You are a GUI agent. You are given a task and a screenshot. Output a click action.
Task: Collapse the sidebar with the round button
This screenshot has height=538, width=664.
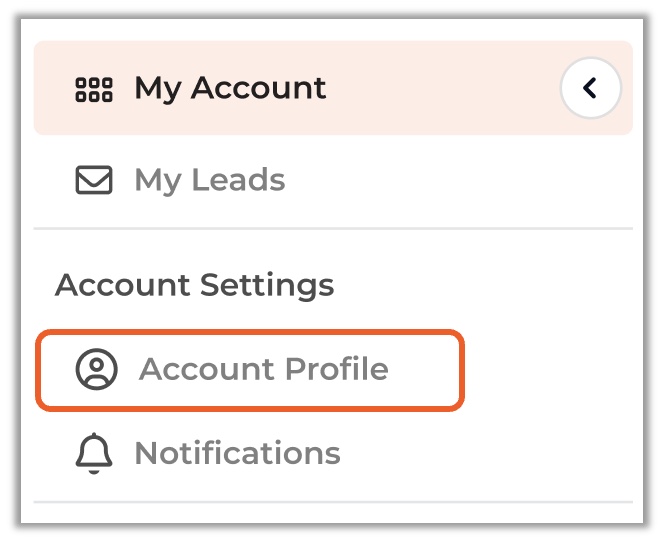590,89
